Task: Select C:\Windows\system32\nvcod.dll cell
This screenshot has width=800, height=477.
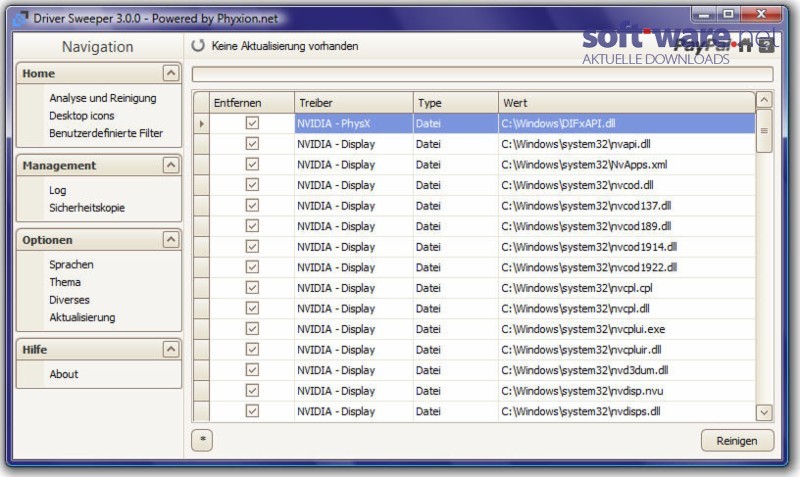Action: tap(627, 185)
